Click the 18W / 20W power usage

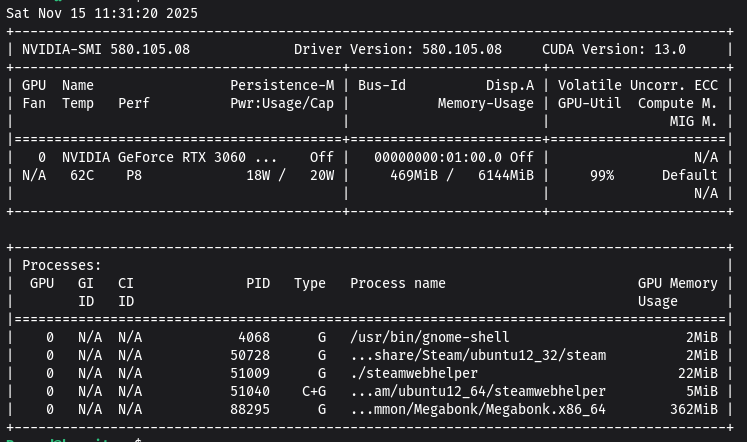(290, 175)
